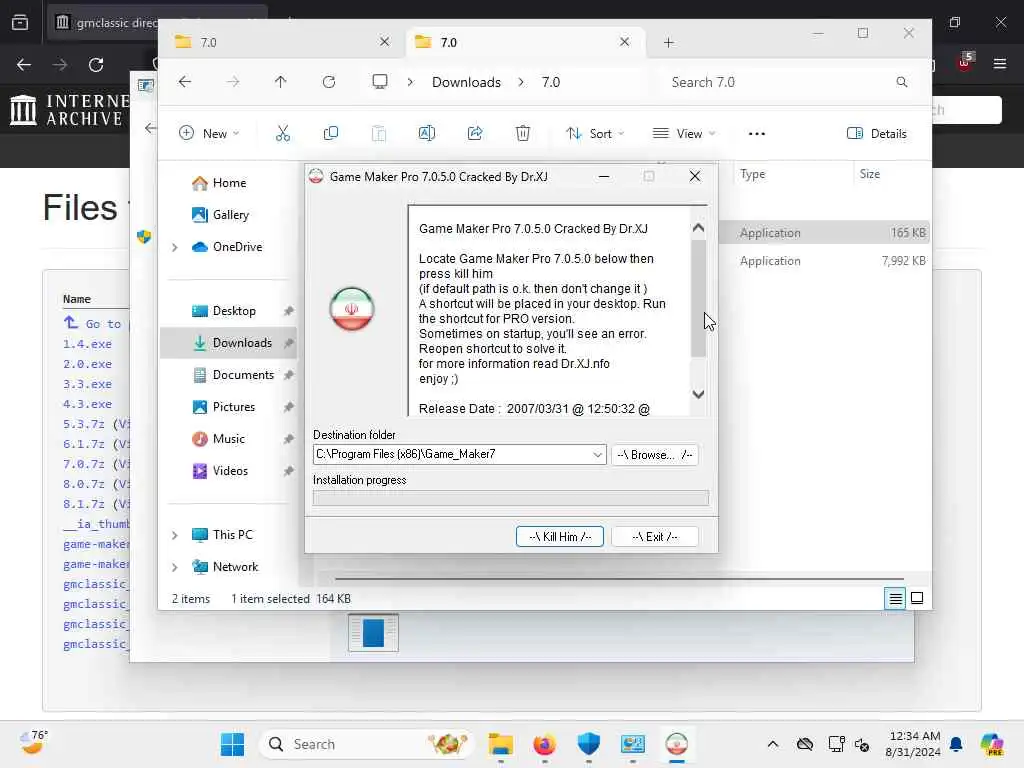
Task: Open Home in the navigation pane
Action: (x=228, y=183)
